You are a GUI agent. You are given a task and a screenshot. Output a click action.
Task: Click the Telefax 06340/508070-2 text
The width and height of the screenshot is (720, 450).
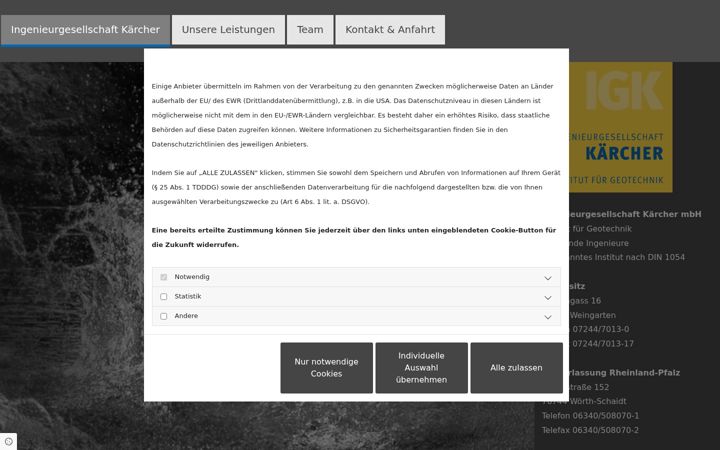pyautogui.click(x=590, y=430)
